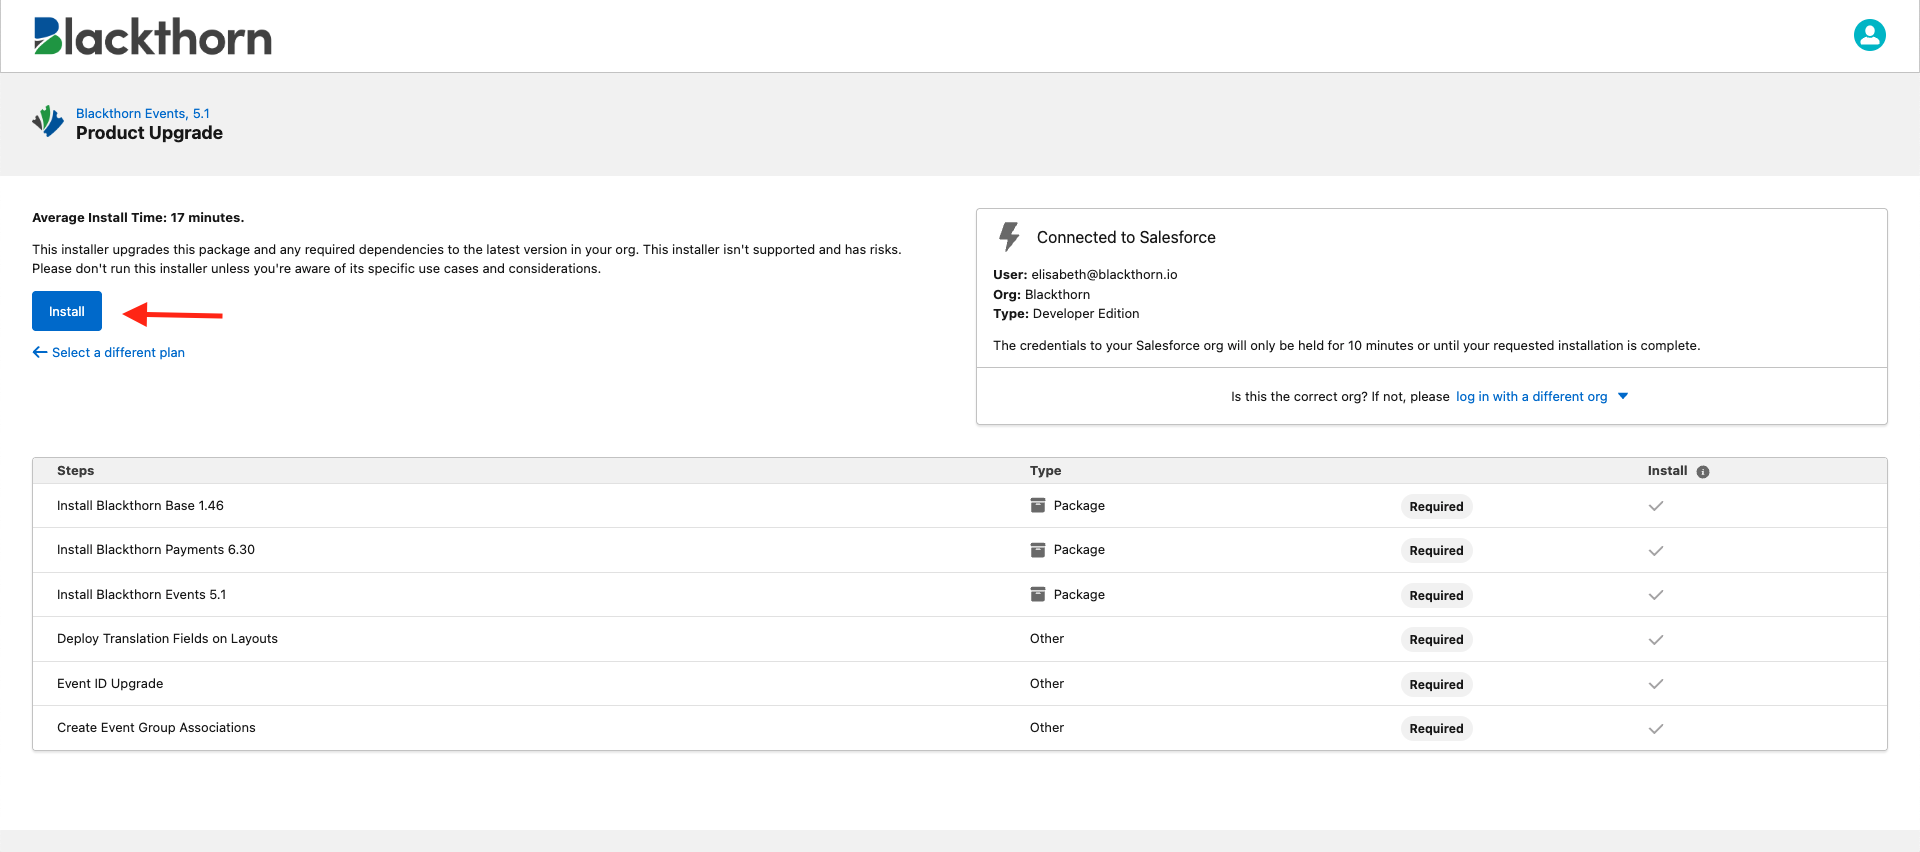Open the user profile avatar icon
This screenshot has width=1920, height=852.
tap(1869, 35)
